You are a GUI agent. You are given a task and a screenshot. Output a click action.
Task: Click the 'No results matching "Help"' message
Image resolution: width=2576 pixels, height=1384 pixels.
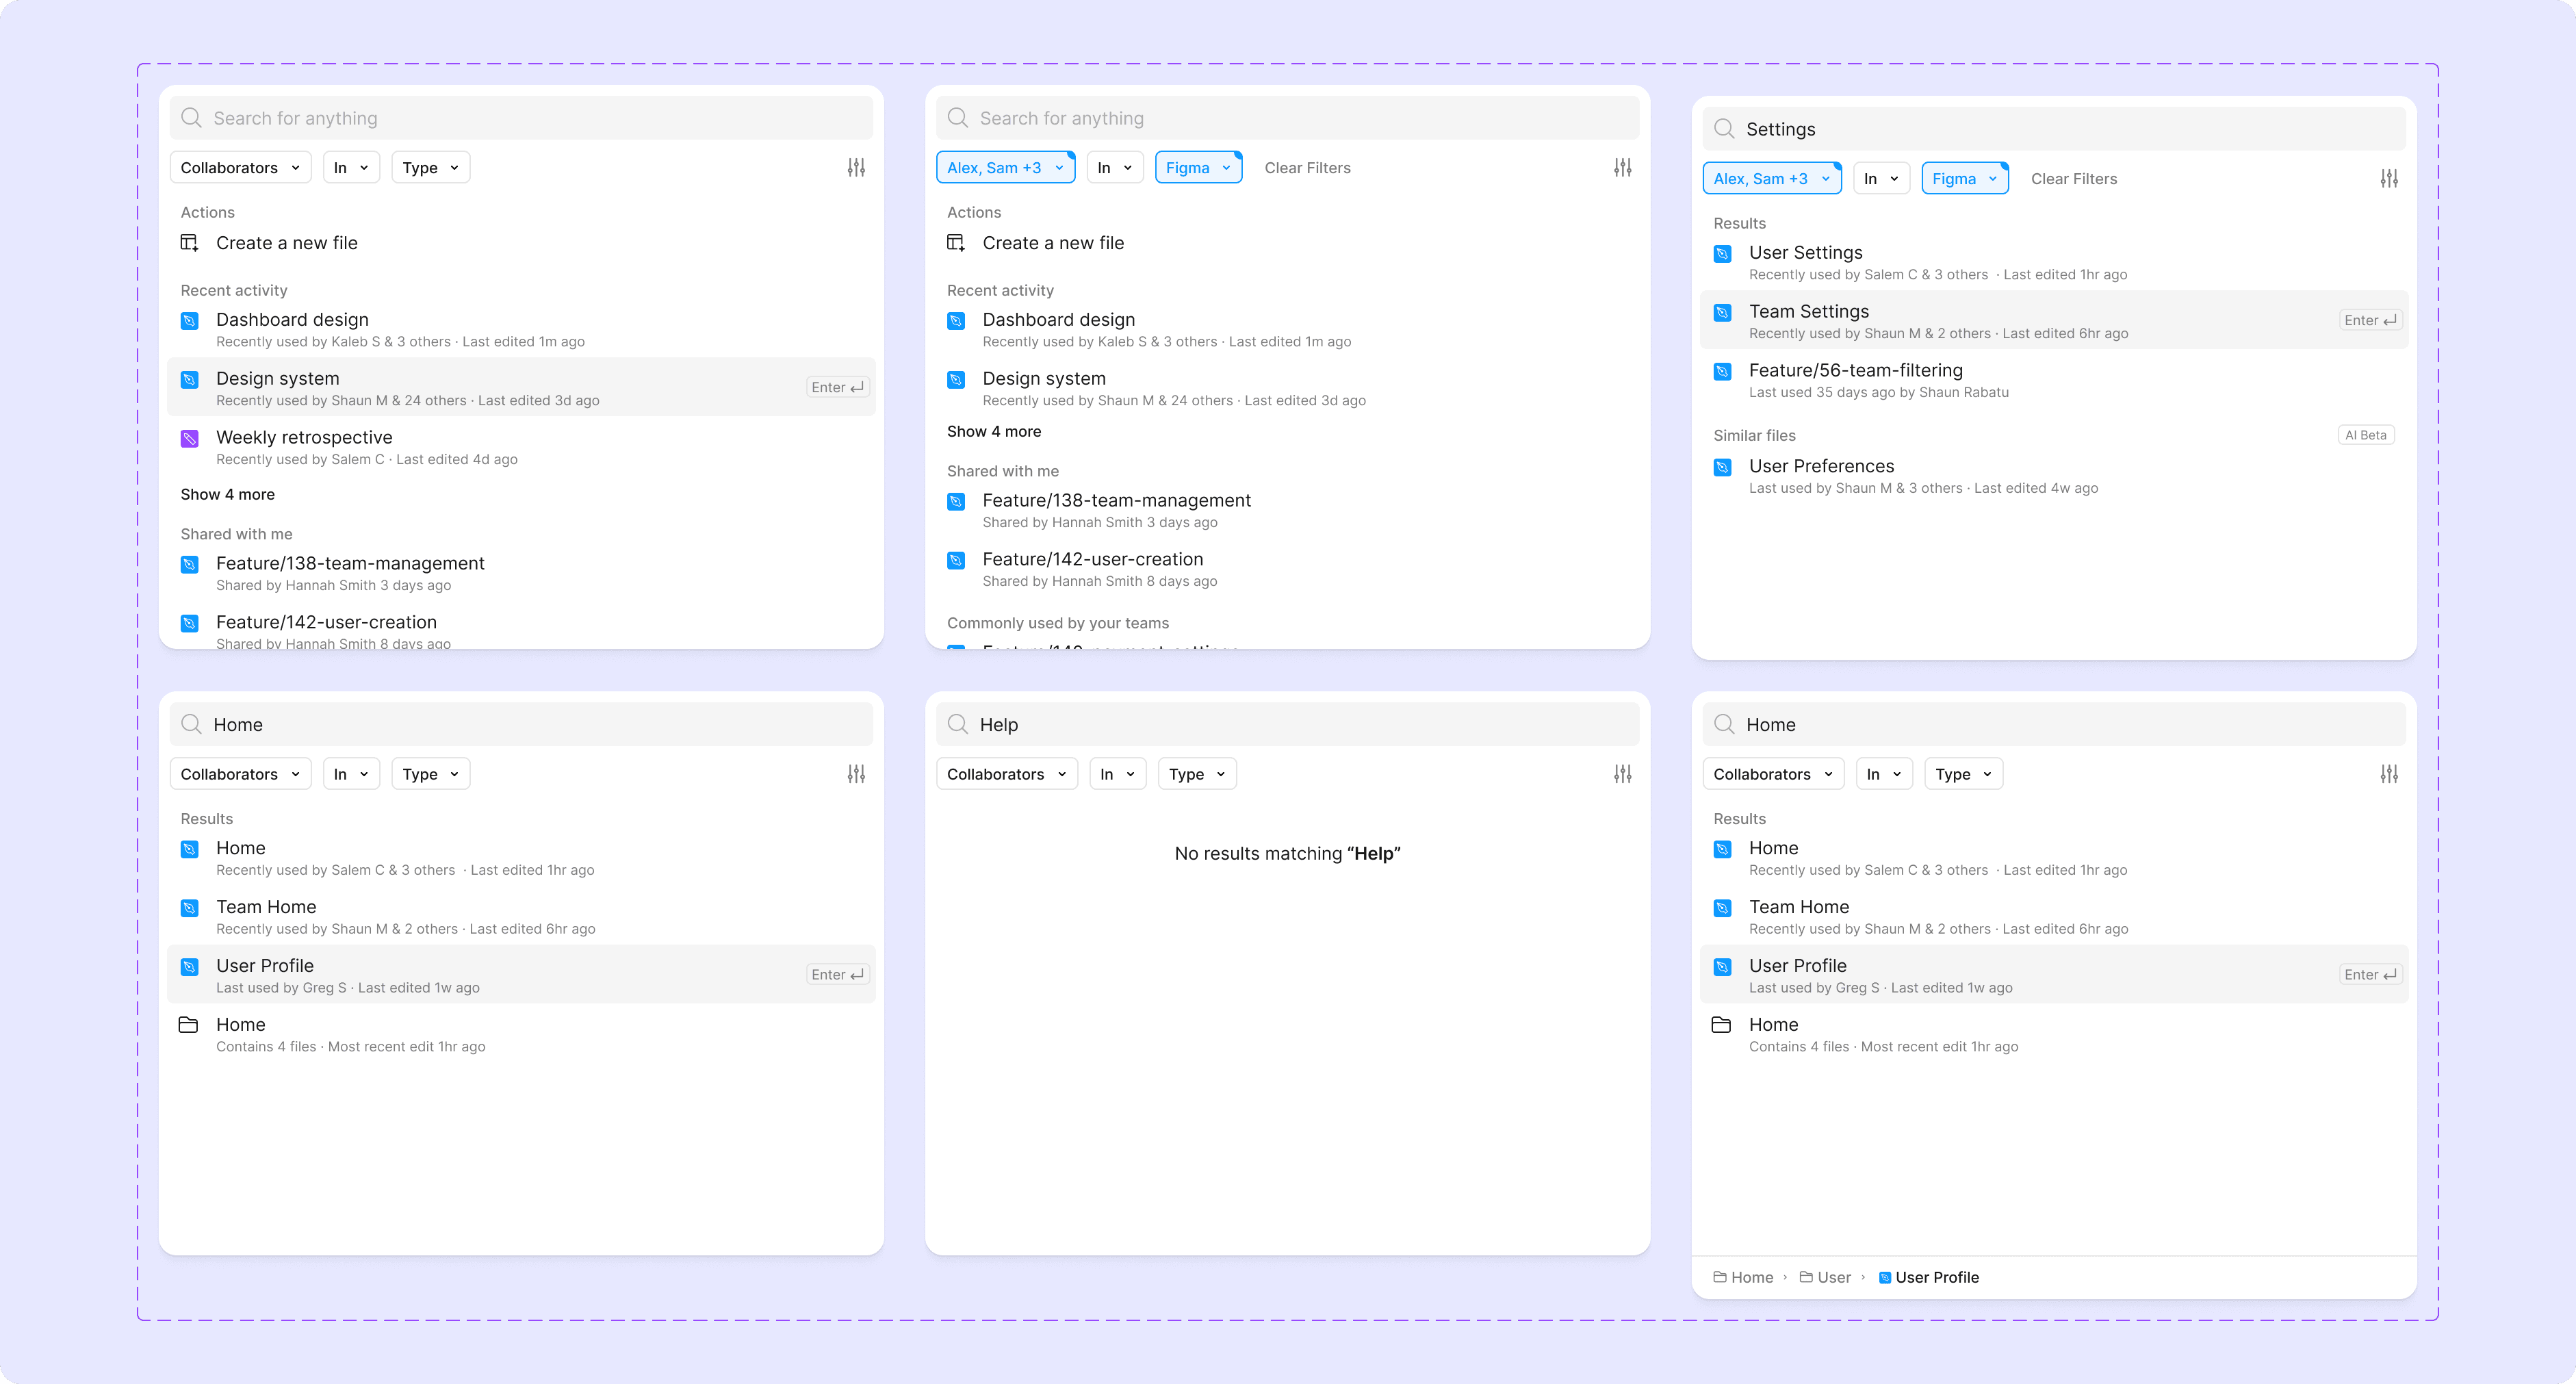coord(1287,854)
